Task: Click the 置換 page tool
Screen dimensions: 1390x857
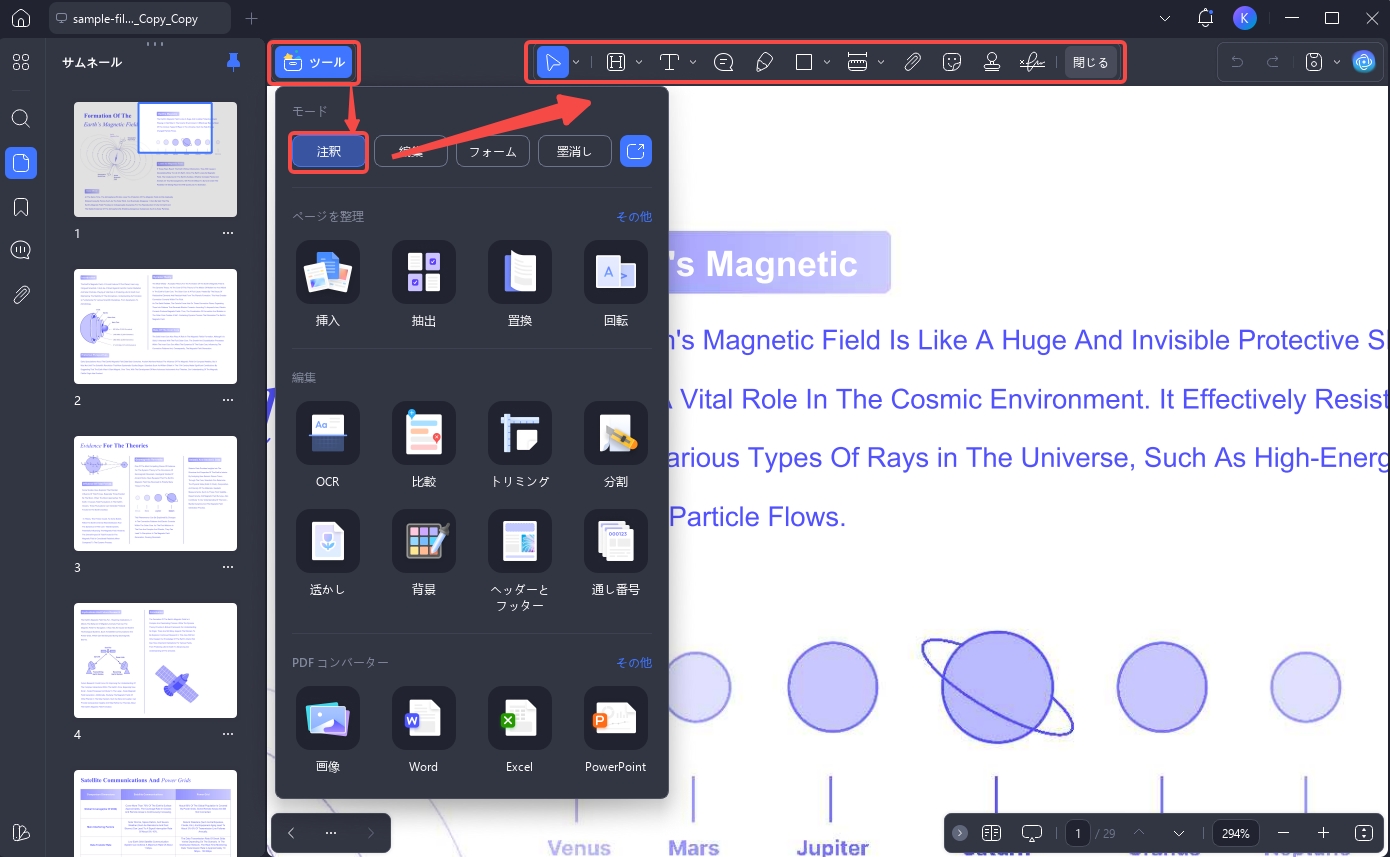Action: coord(520,284)
